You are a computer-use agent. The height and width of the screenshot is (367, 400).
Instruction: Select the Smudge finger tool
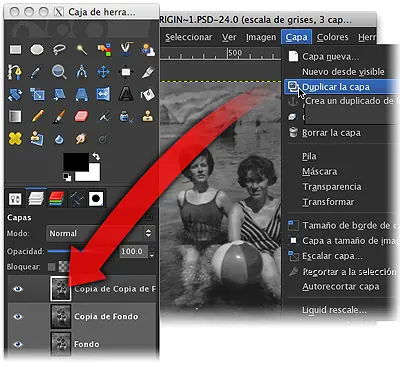[81, 139]
